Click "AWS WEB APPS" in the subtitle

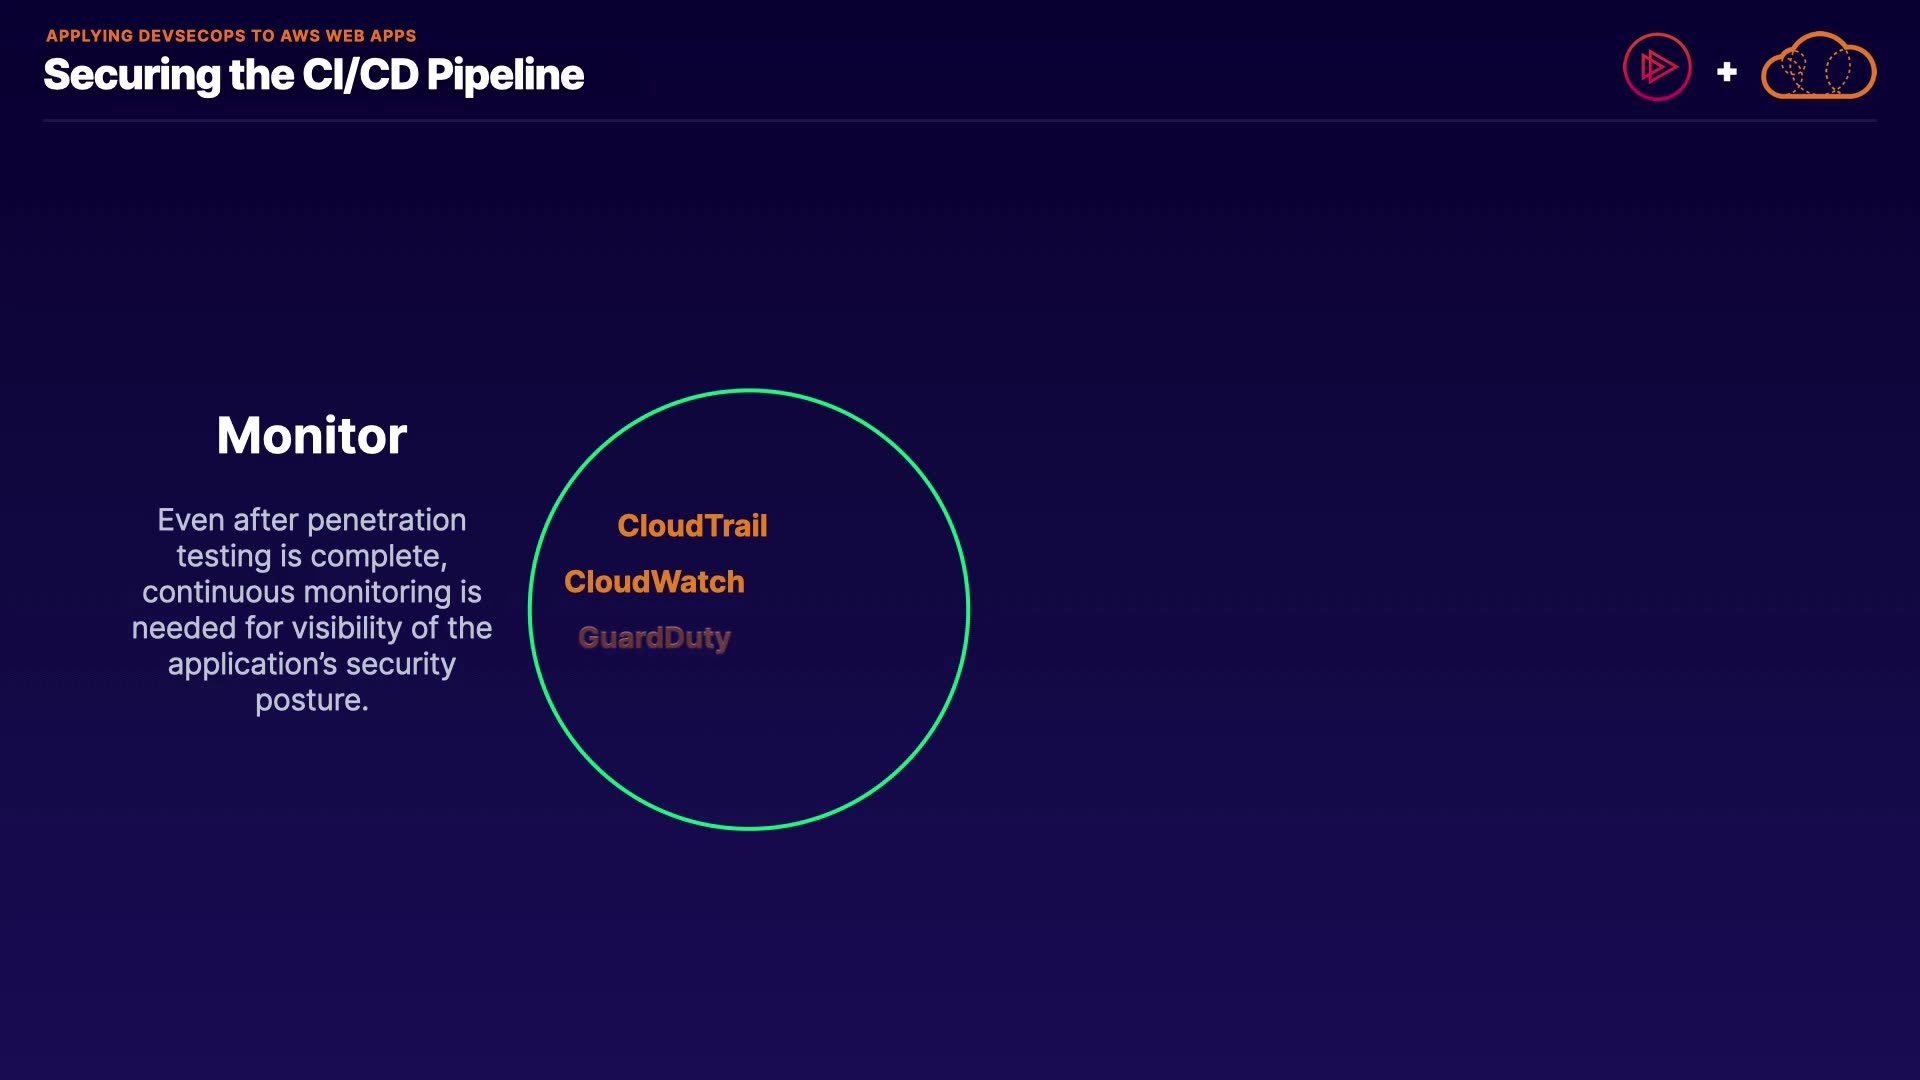pyautogui.click(x=348, y=36)
